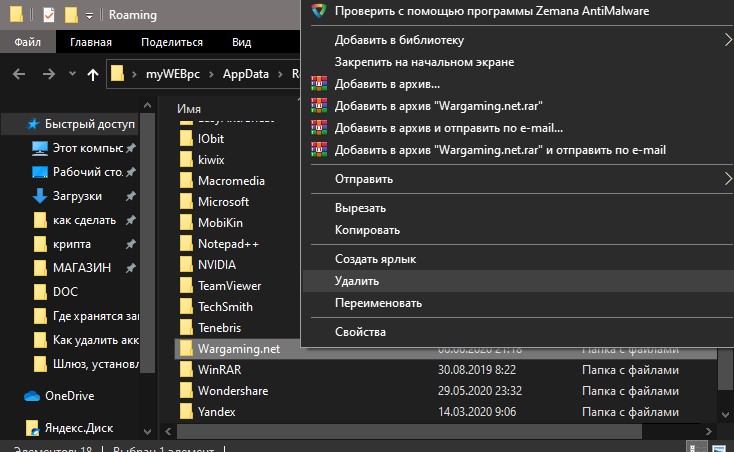Select the TechSmith folder name
This screenshot has height=452, width=734.
225,306
